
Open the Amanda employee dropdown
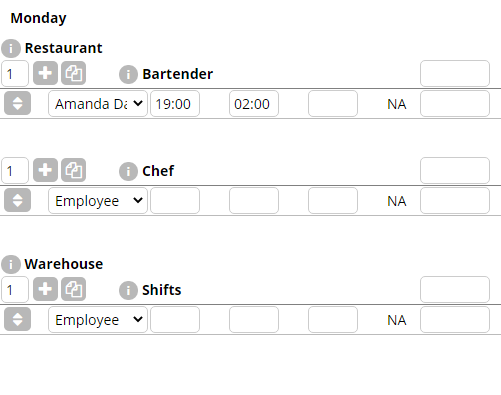coord(98,104)
